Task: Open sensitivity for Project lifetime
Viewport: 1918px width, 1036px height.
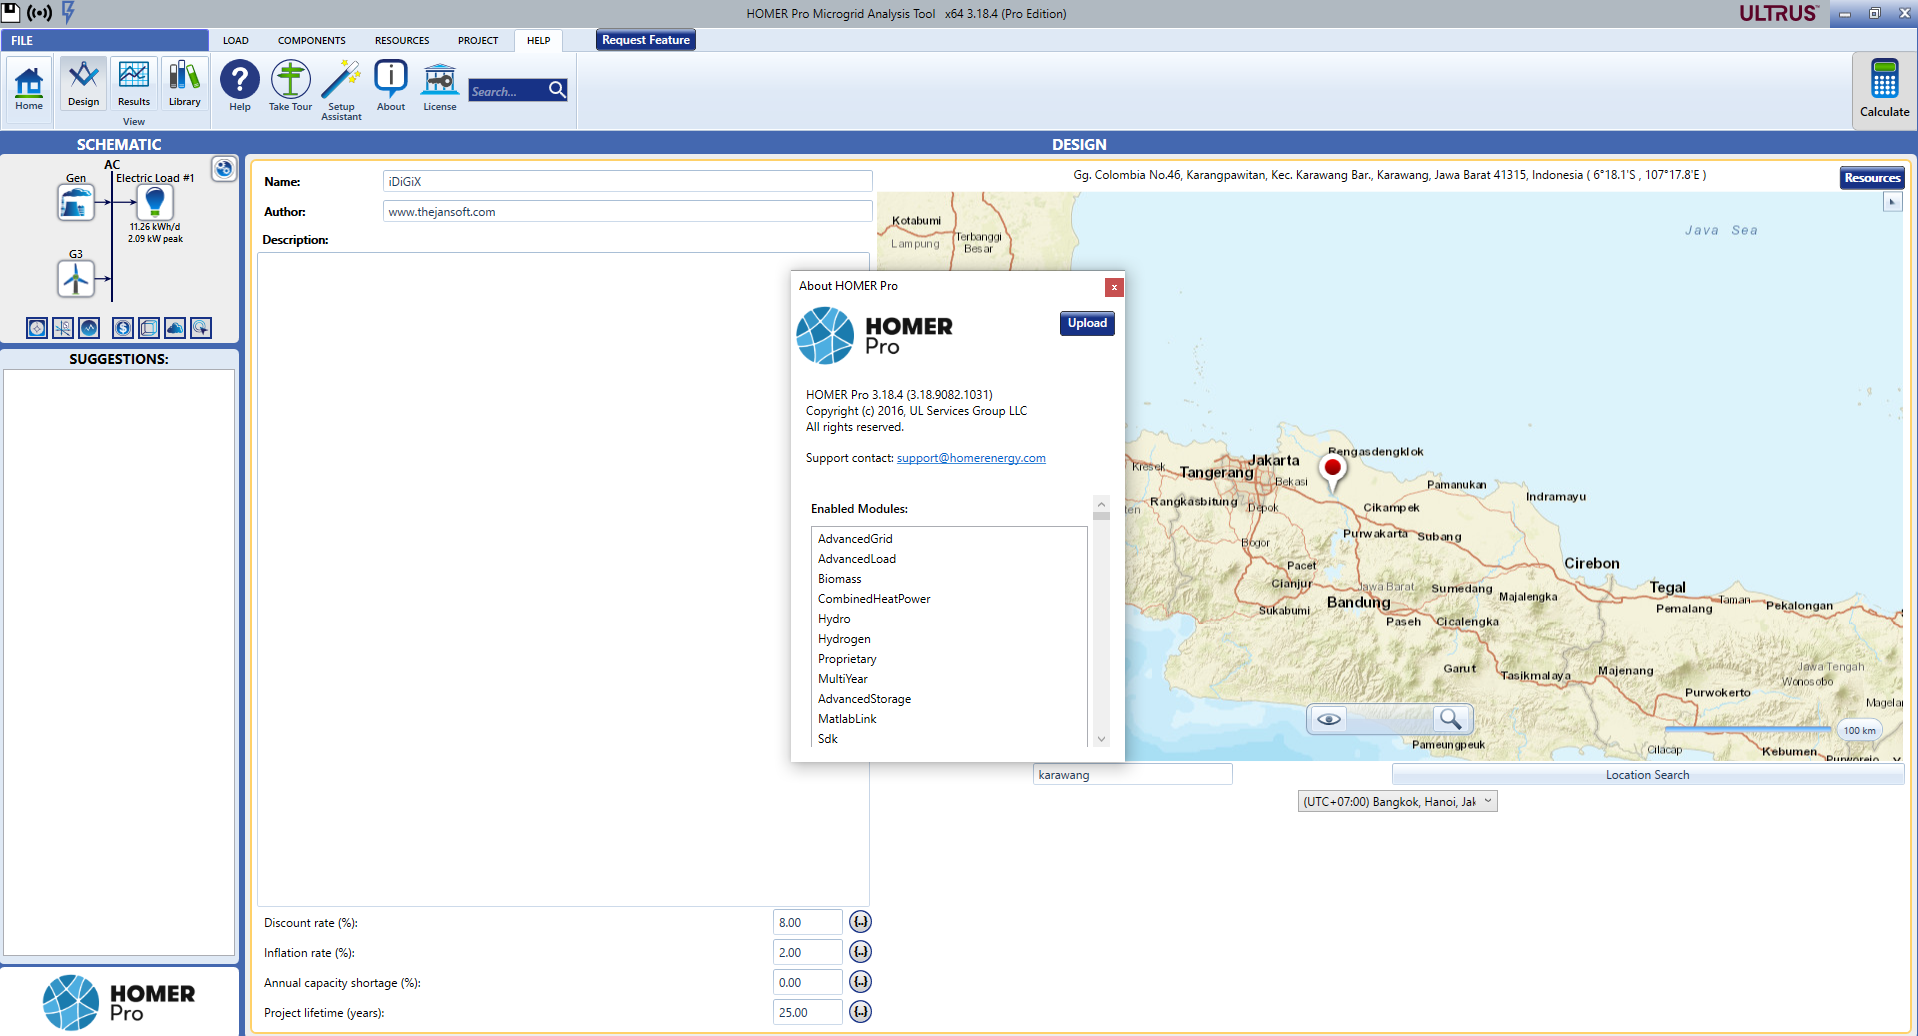Action: click(860, 1012)
